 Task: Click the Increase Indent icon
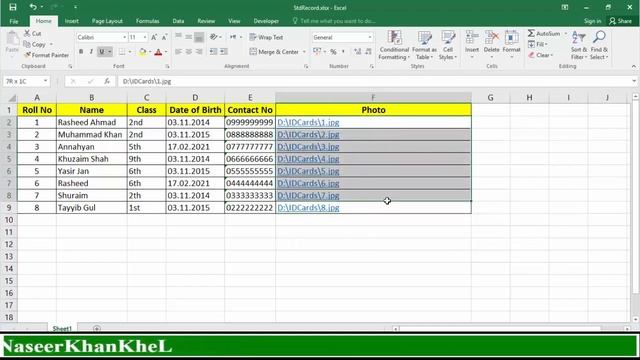point(224,52)
